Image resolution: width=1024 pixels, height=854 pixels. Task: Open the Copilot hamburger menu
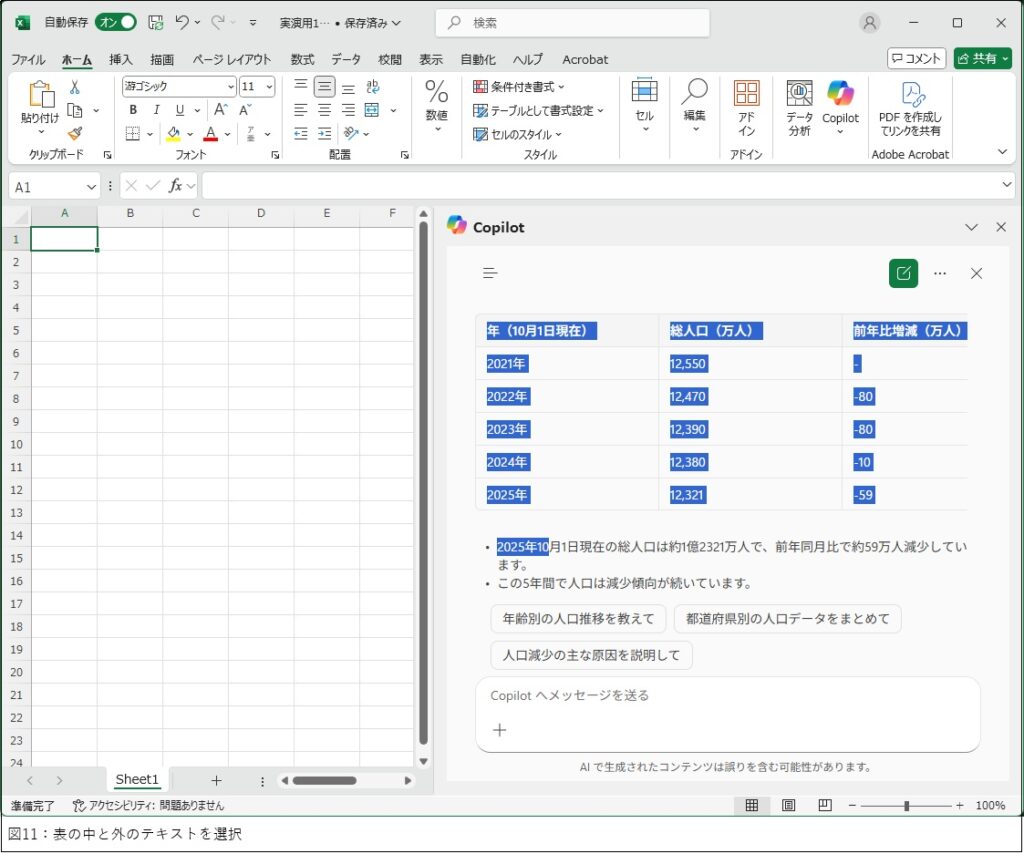pyautogui.click(x=490, y=273)
